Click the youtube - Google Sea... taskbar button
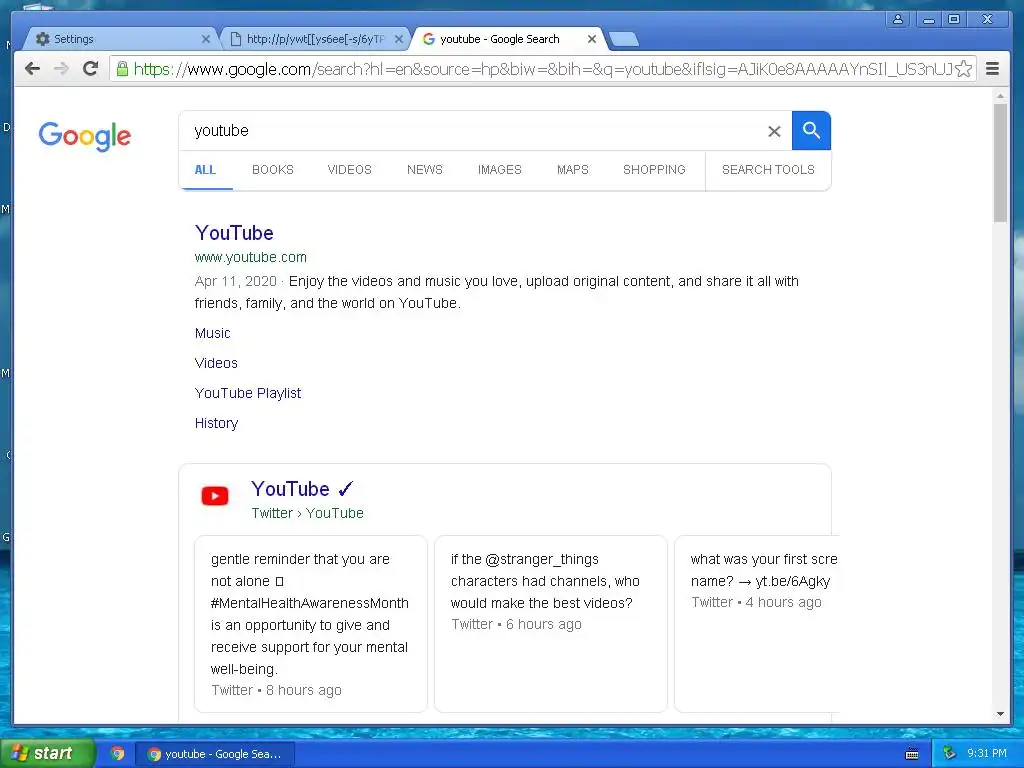Viewport: 1024px width, 768px height. 216,754
